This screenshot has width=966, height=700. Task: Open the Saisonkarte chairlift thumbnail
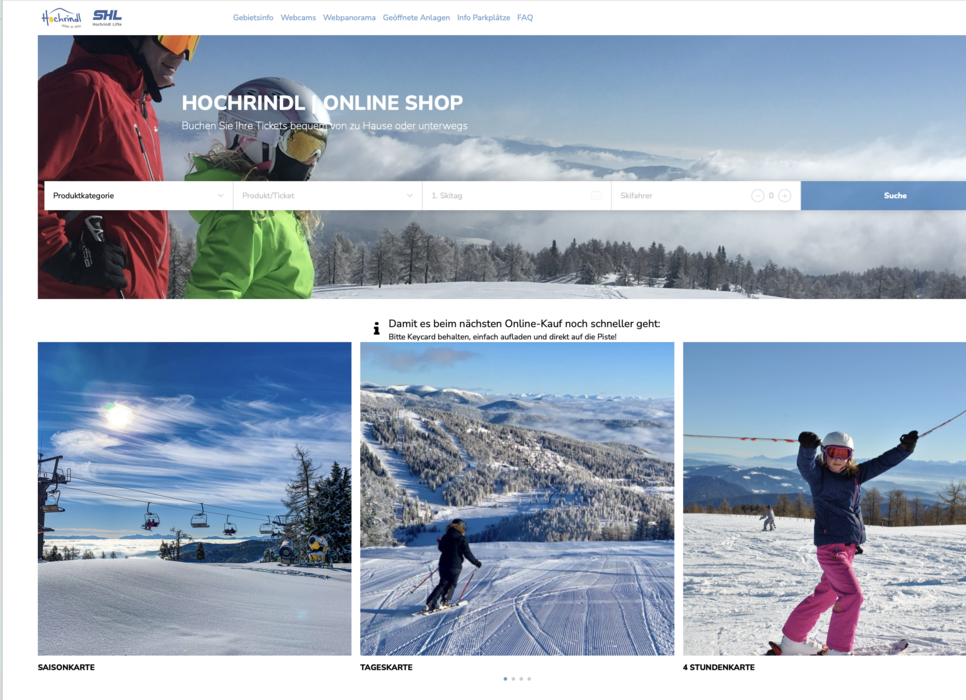pyautogui.click(x=195, y=499)
